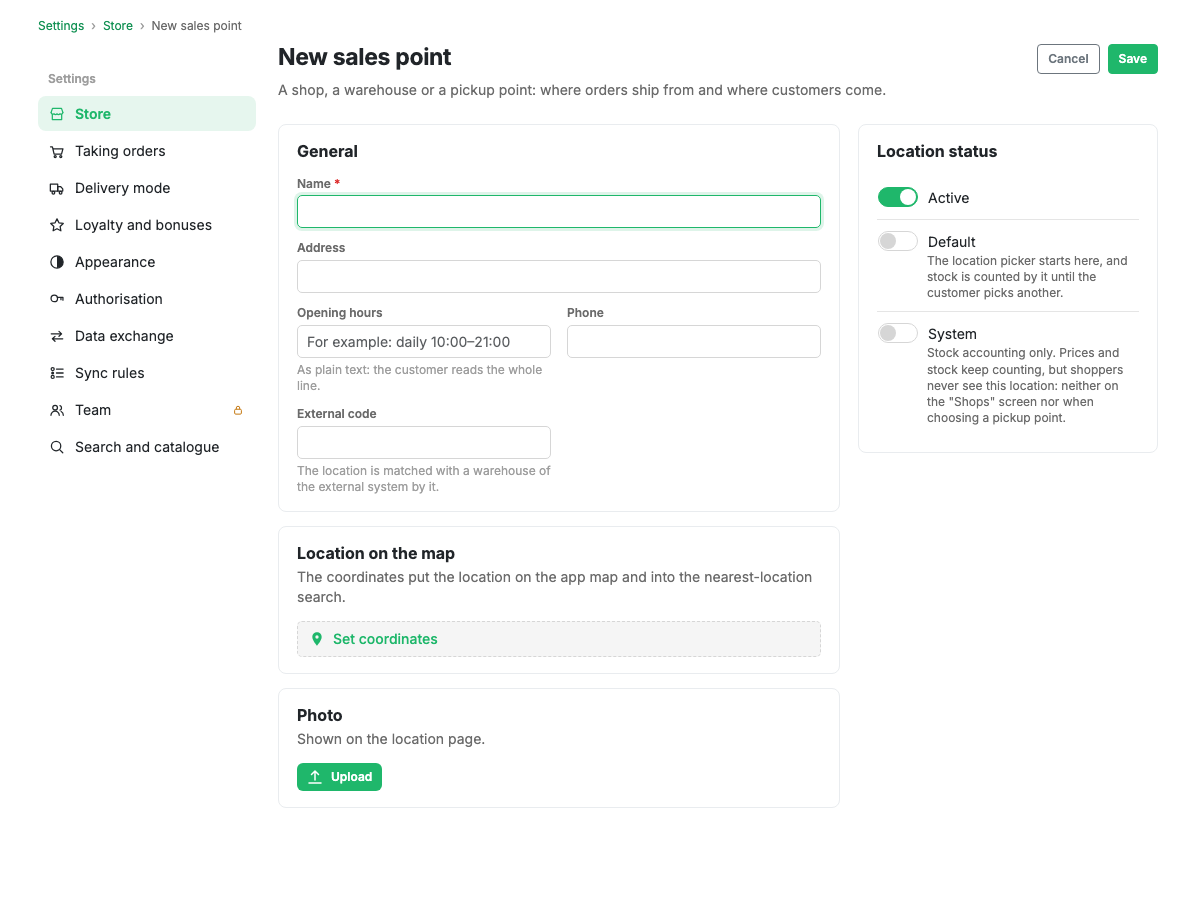Click the orange lock icon next to Team

(238, 410)
